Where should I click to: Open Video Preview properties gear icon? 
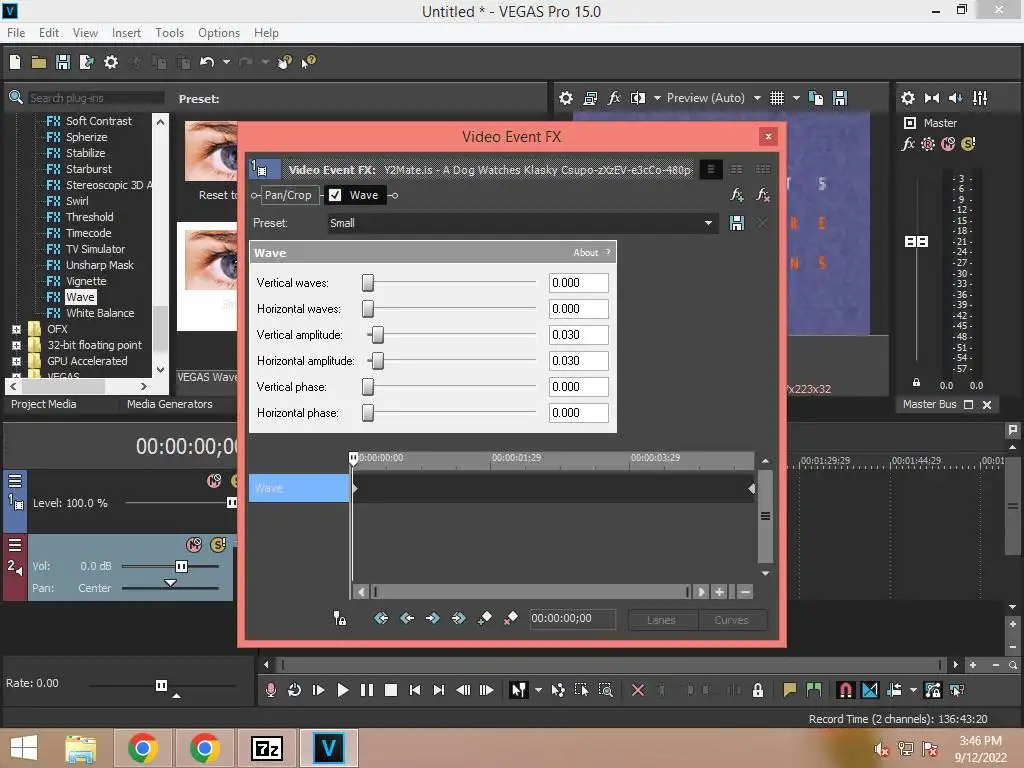566,98
